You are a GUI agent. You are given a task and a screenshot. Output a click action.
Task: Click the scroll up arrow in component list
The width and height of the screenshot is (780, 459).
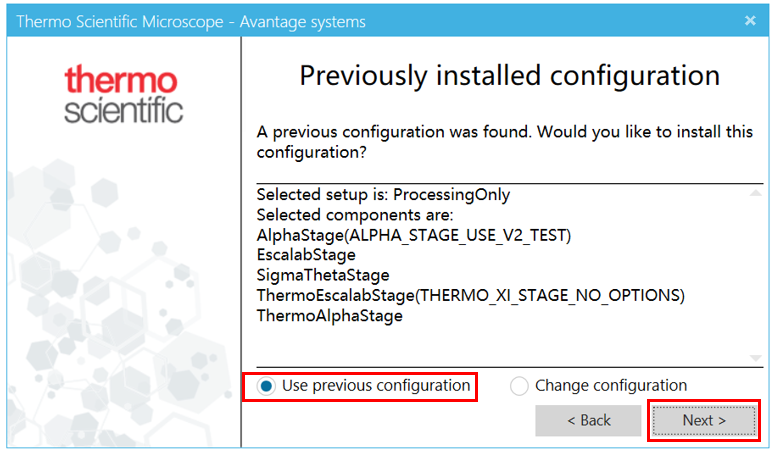tap(756, 193)
